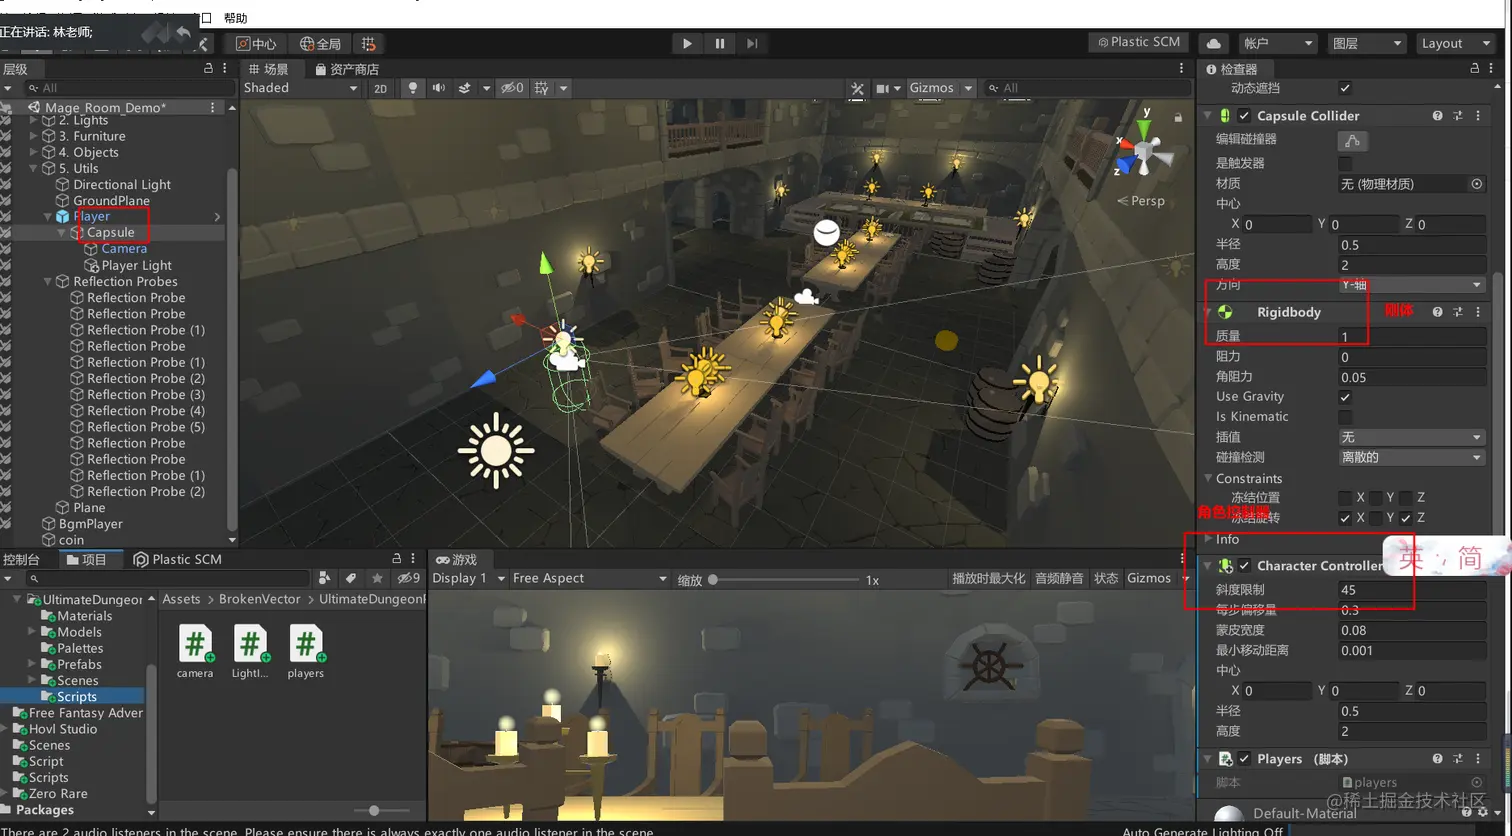Toggle the 全局 global rotation button
Viewport: 1512px width, 836px height.
pos(321,44)
